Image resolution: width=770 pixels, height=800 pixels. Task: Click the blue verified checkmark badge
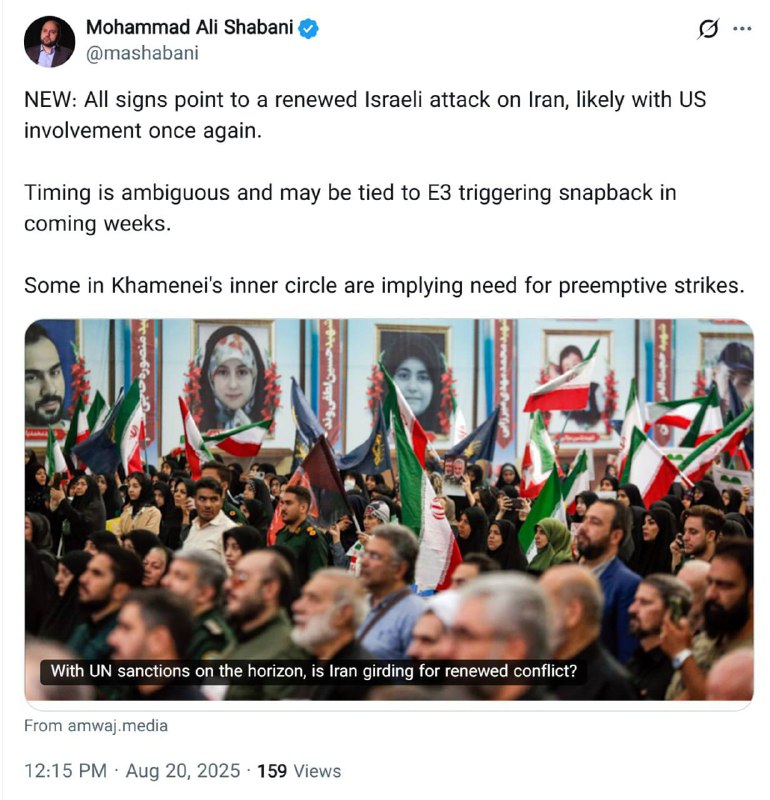(308, 29)
